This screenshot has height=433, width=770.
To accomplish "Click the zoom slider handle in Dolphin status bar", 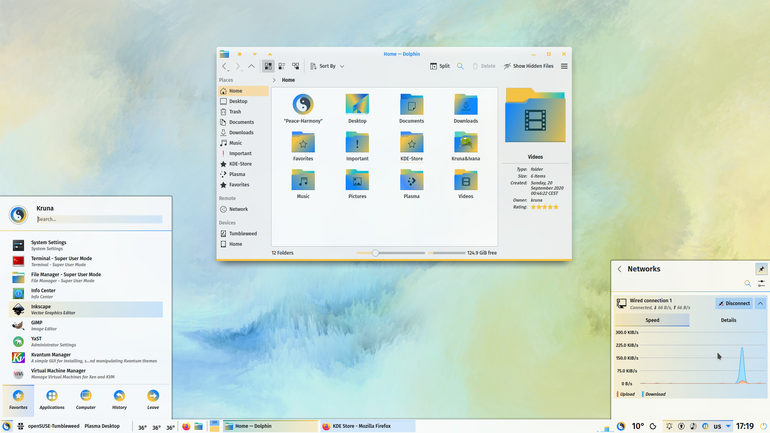I will pos(375,253).
